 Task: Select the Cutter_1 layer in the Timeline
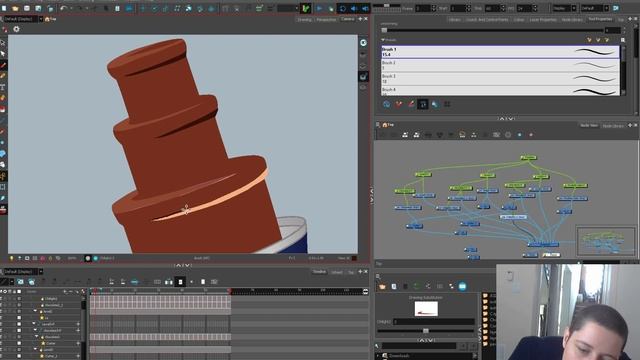(x=51, y=356)
